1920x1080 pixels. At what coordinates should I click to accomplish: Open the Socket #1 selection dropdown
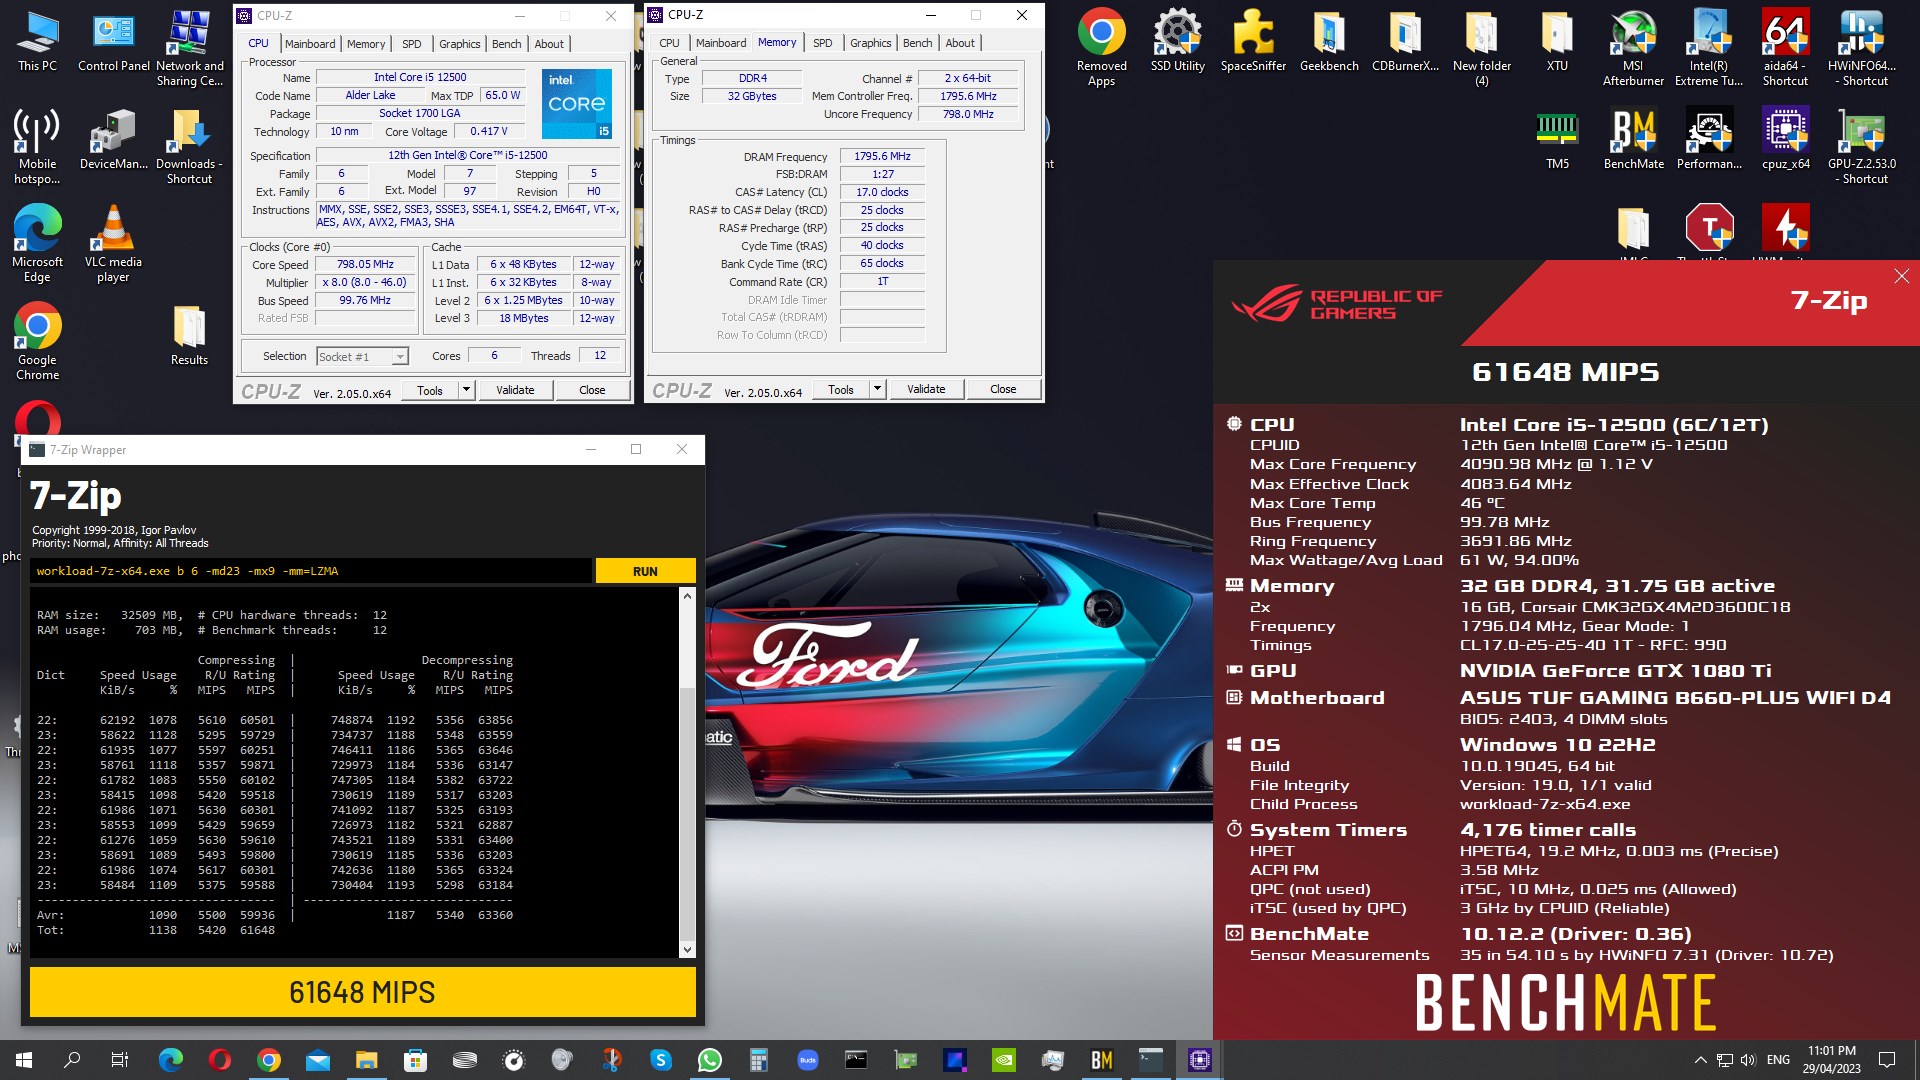coord(362,356)
